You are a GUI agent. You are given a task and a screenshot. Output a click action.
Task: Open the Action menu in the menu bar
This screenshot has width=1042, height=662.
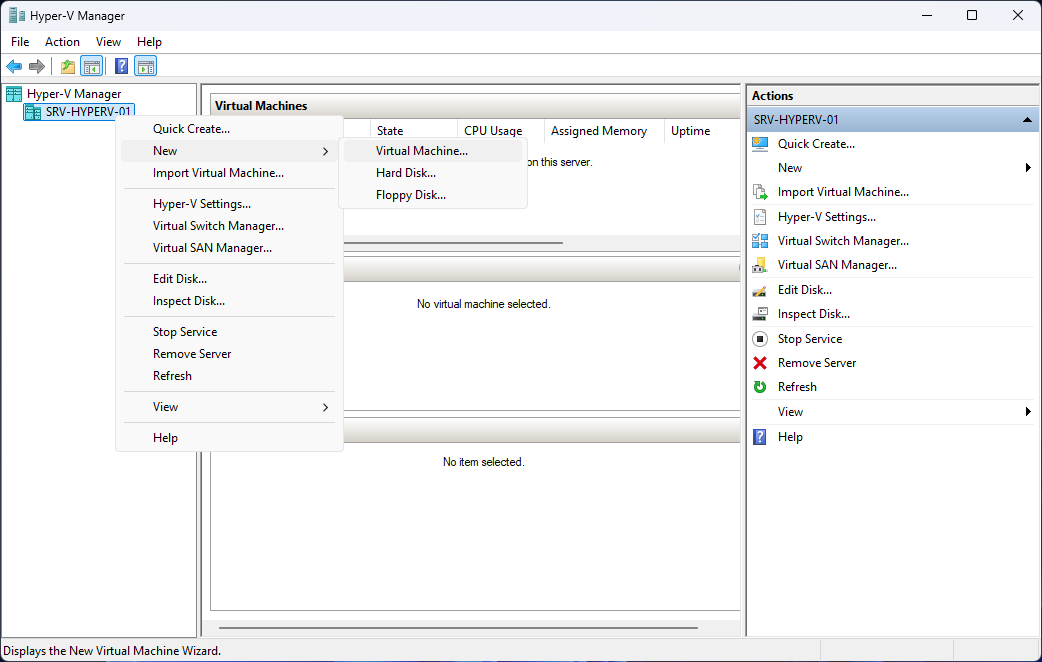pyautogui.click(x=62, y=42)
